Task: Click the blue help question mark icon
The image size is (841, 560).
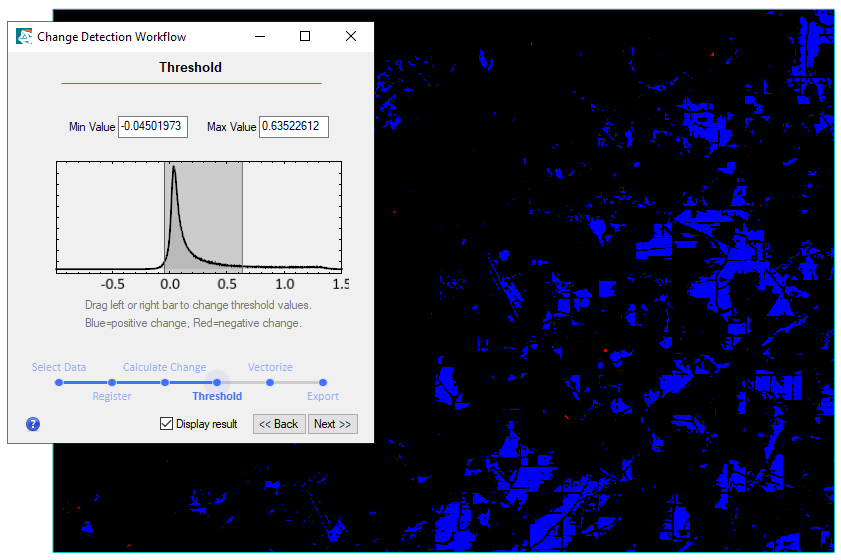Action: click(x=33, y=424)
